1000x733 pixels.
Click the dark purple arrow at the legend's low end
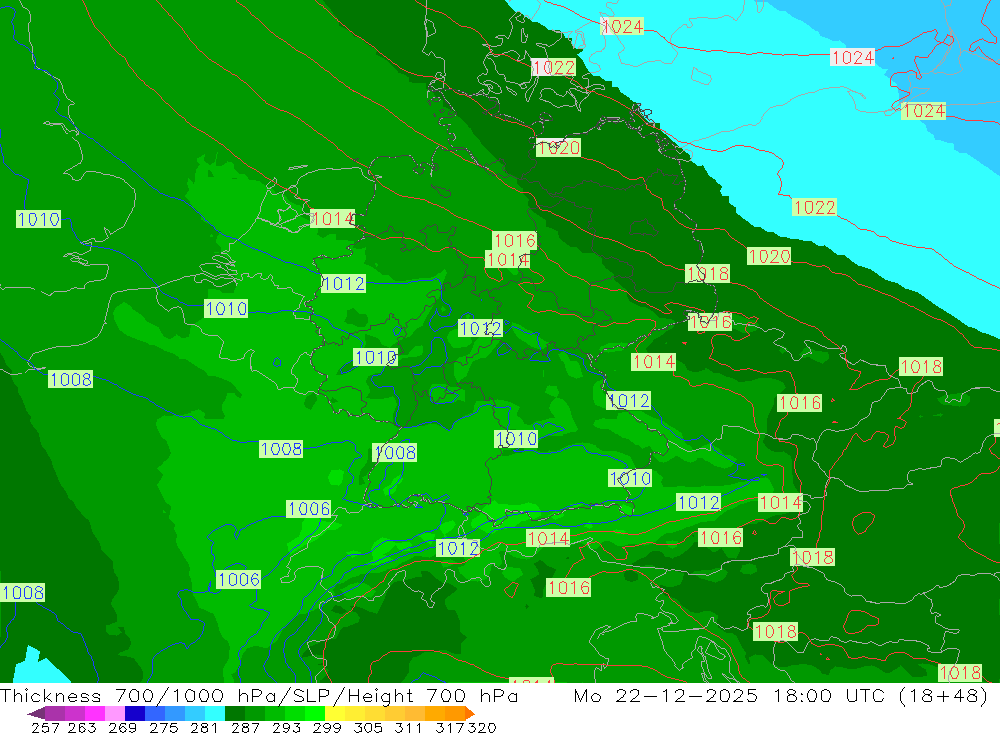pos(36,713)
